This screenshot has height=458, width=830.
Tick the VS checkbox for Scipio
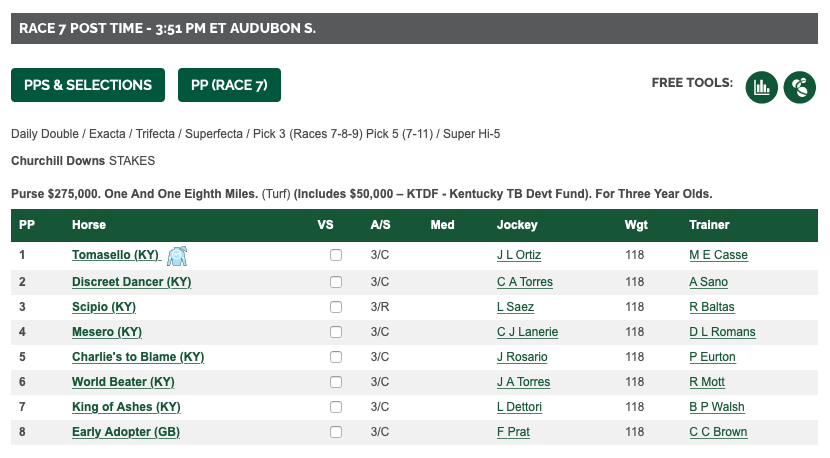click(336, 307)
